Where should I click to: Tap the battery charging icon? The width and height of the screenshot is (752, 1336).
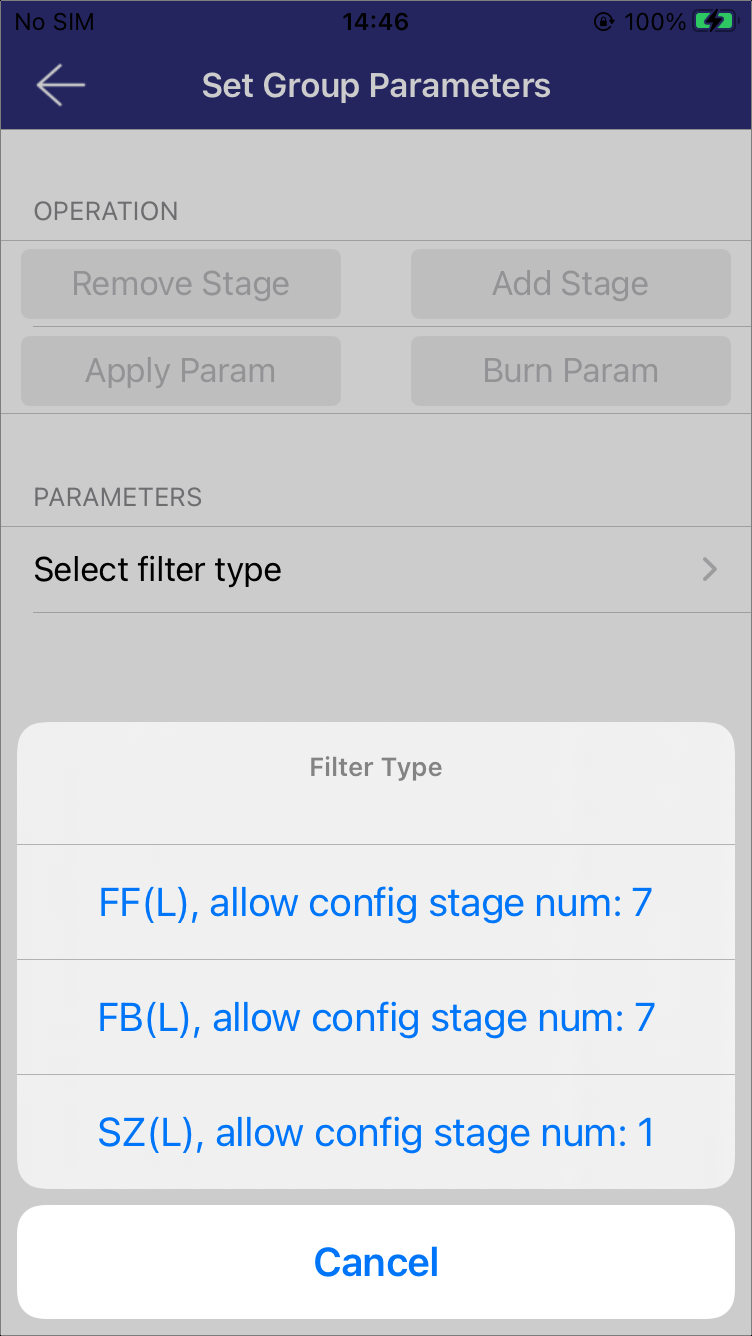click(x=715, y=21)
